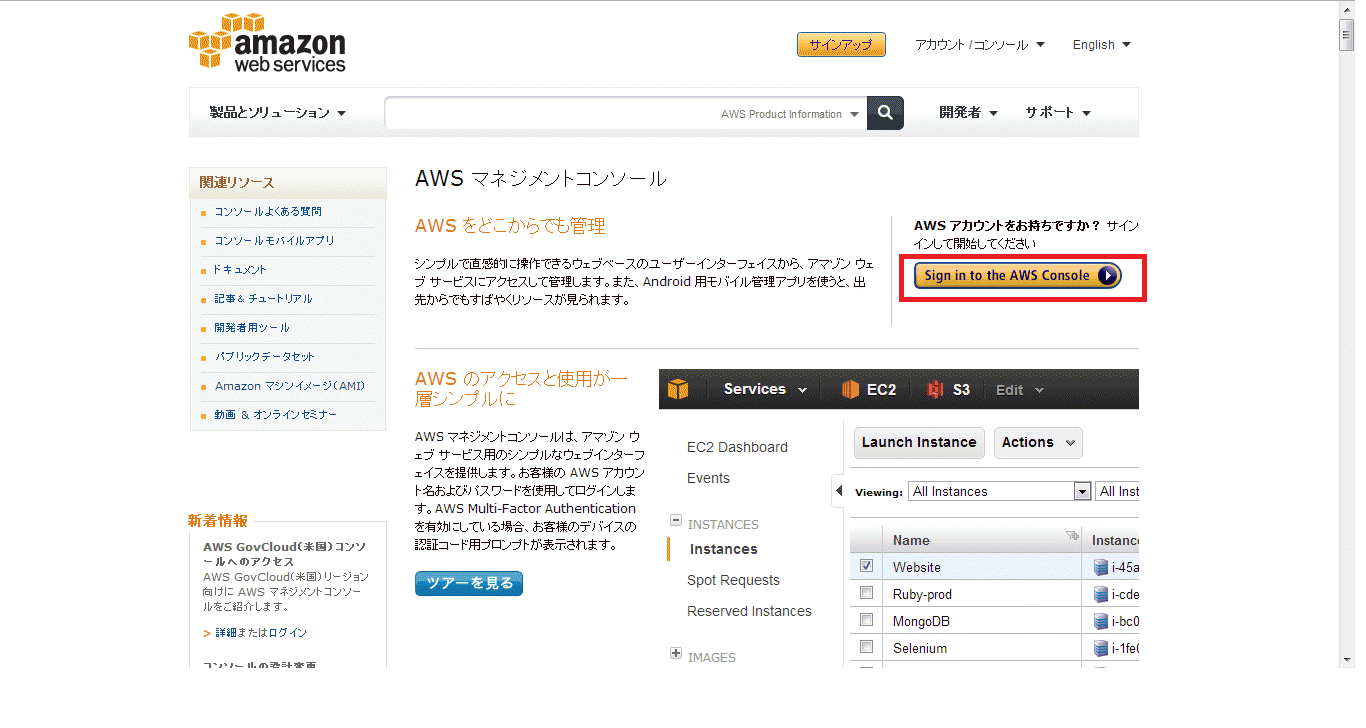The width and height of the screenshot is (1366, 728).
Task: Open the アカウント/コンソール dropdown
Action: tap(979, 45)
